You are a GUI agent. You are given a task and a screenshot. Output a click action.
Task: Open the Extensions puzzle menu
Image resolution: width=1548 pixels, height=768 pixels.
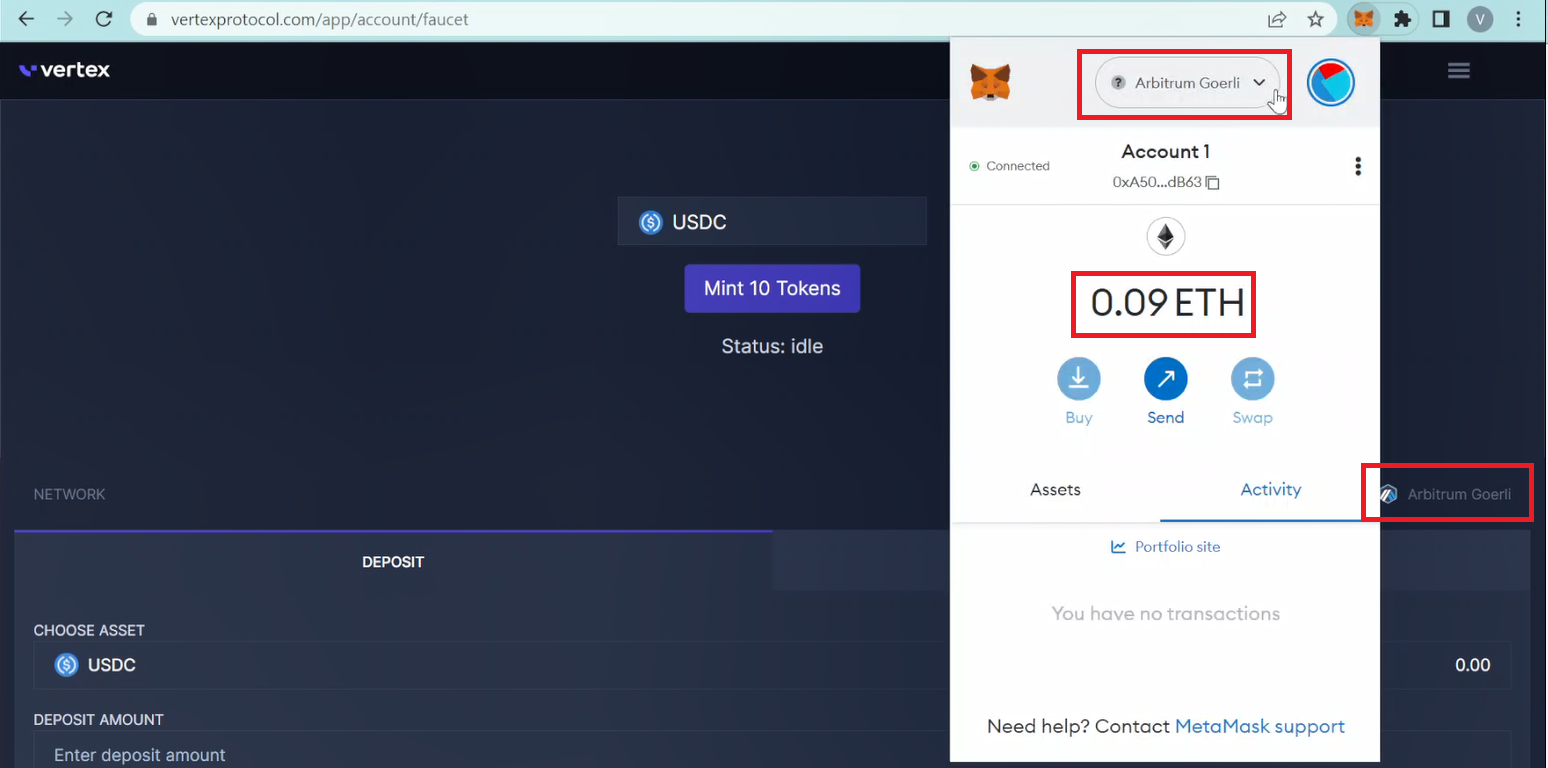point(1402,19)
